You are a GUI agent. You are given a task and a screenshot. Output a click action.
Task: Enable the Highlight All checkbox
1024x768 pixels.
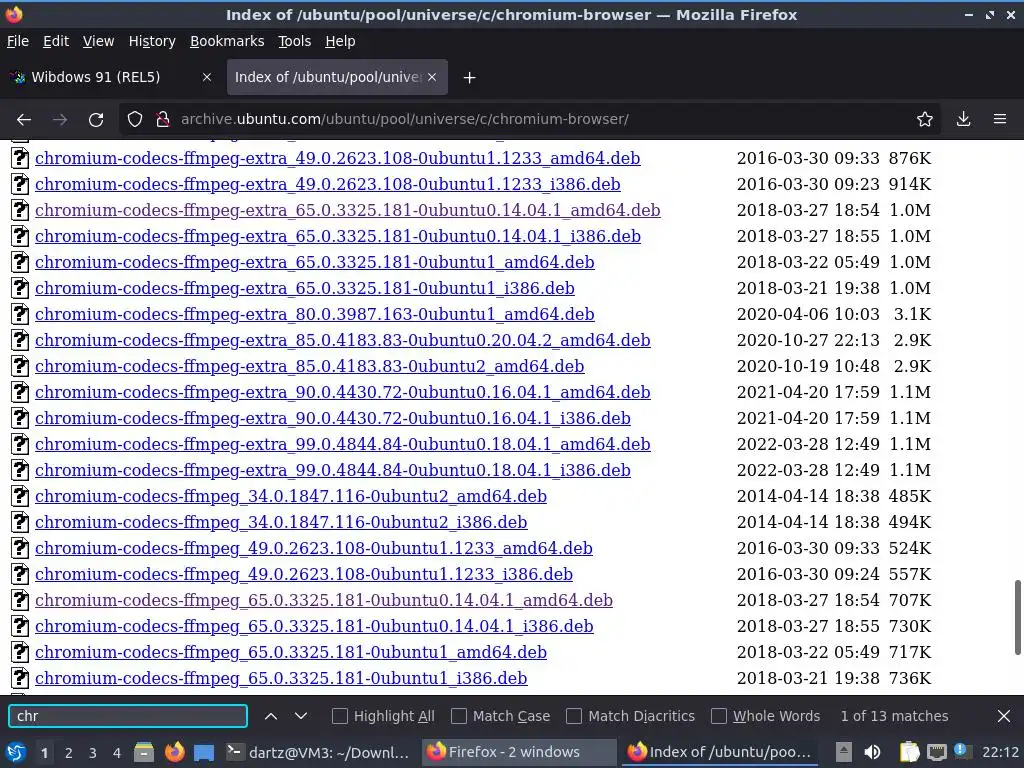pos(340,716)
